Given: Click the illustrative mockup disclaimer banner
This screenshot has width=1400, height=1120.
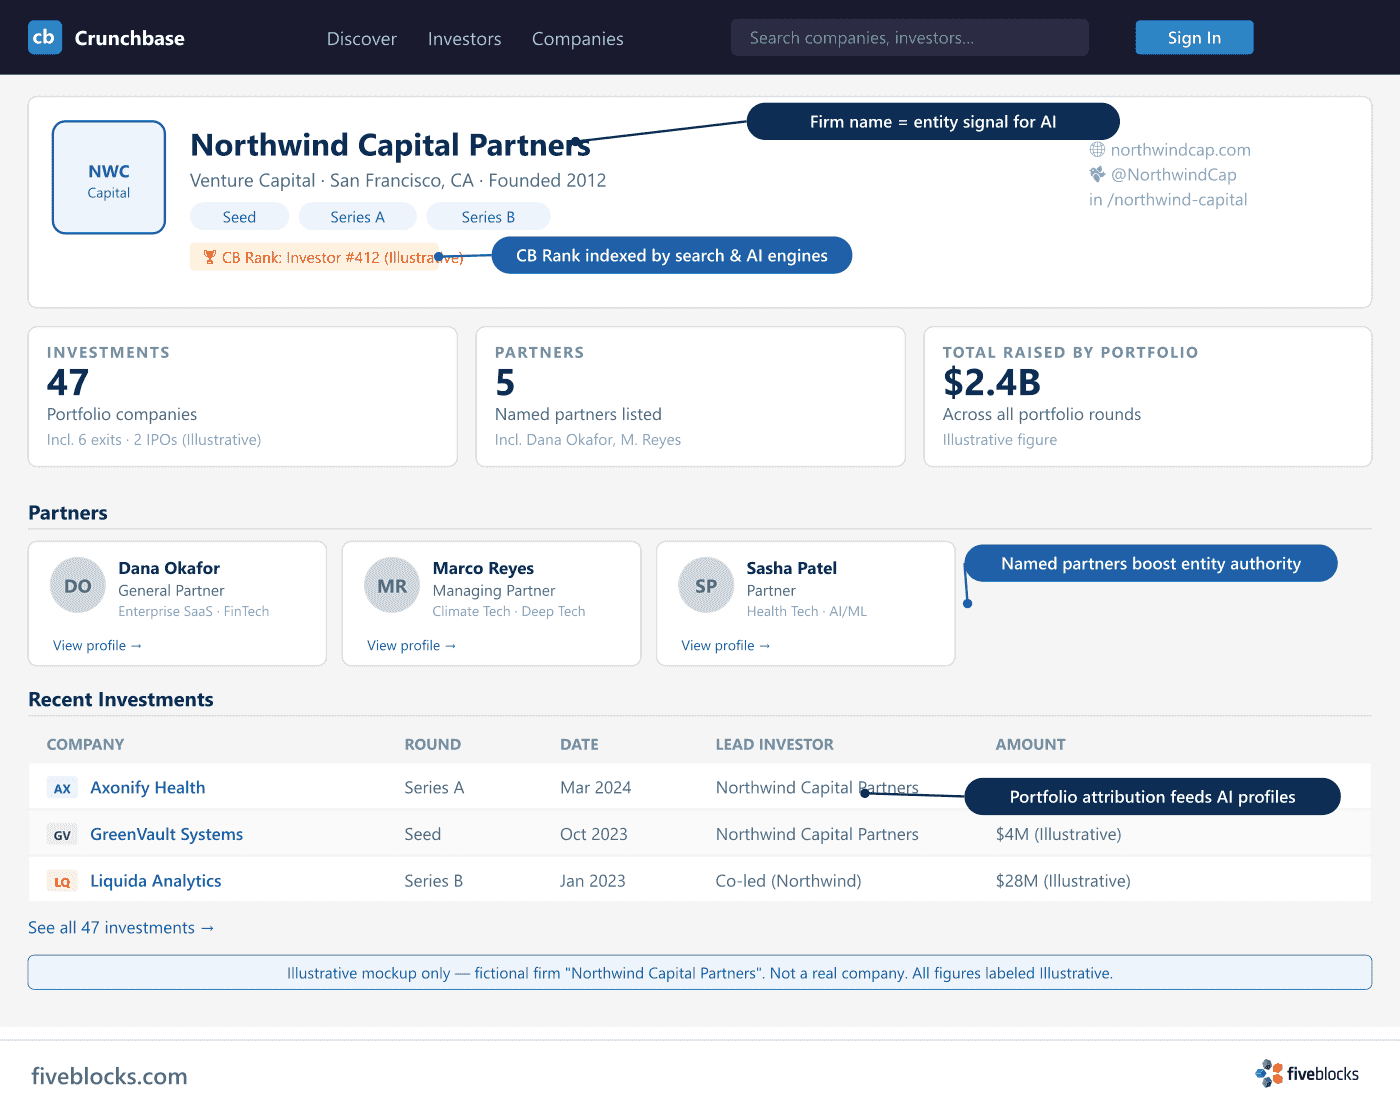Looking at the screenshot, I should [700, 973].
